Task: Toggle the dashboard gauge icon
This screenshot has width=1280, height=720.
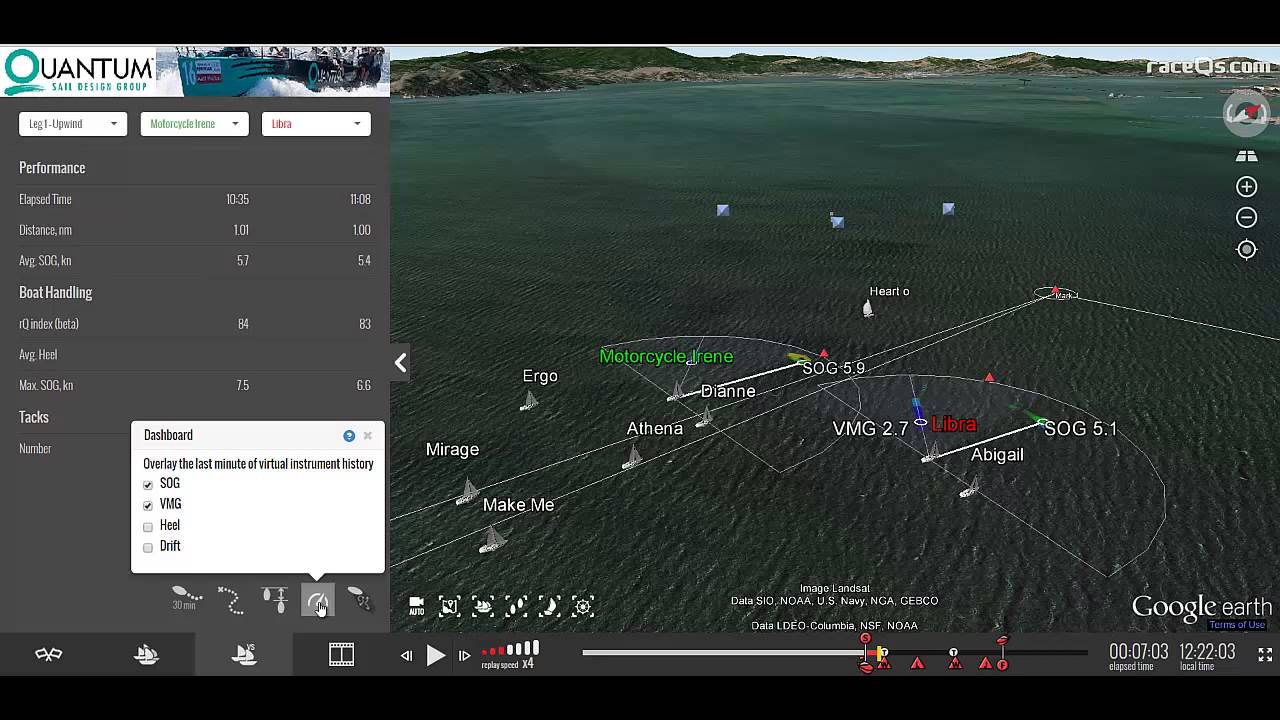Action: pos(317,601)
